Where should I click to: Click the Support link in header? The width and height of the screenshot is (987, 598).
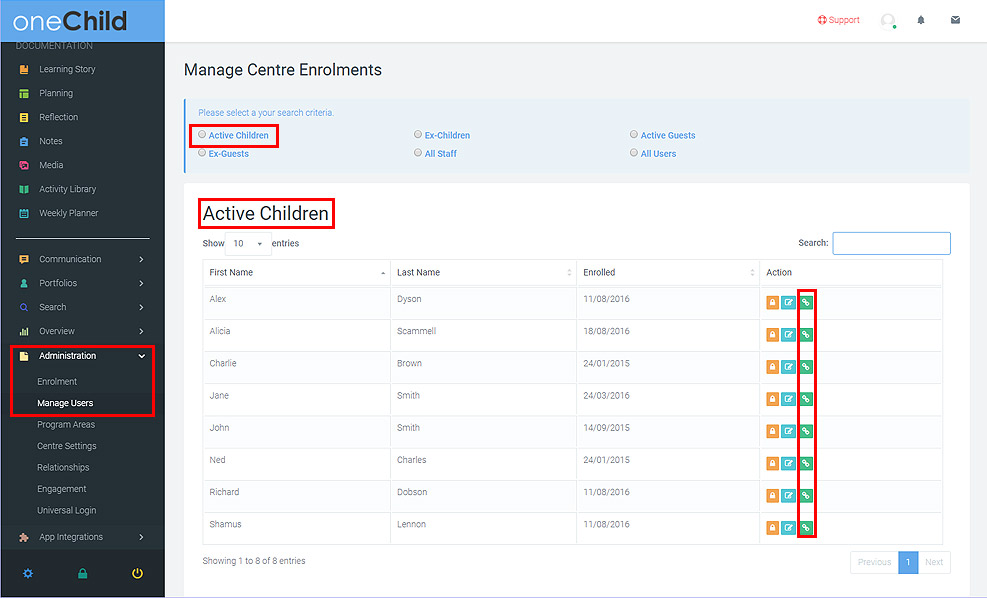(838, 20)
